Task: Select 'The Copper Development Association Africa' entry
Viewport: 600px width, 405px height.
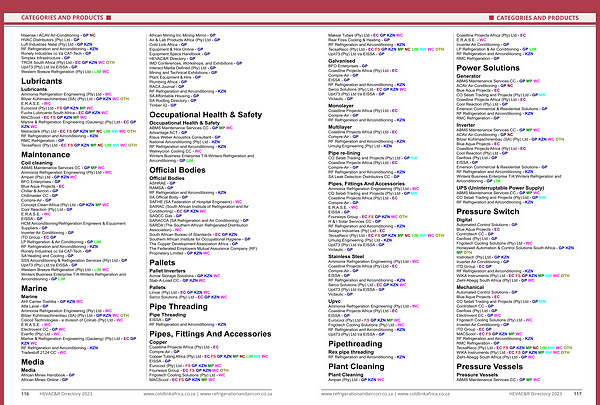Action: coord(193,244)
